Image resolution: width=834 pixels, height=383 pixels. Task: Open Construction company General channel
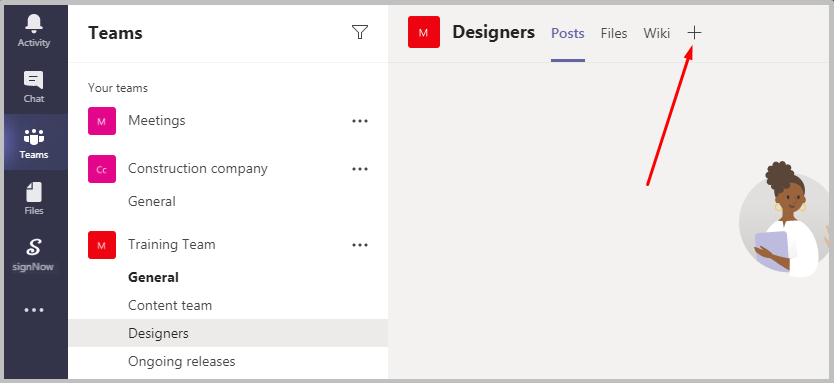tap(152, 202)
